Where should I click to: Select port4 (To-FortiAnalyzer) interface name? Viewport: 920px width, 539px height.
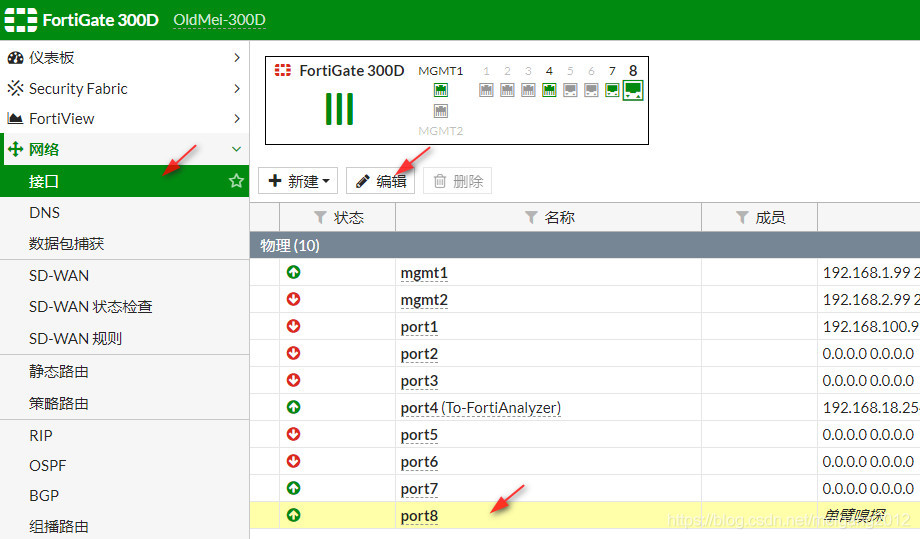coord(481,408)
